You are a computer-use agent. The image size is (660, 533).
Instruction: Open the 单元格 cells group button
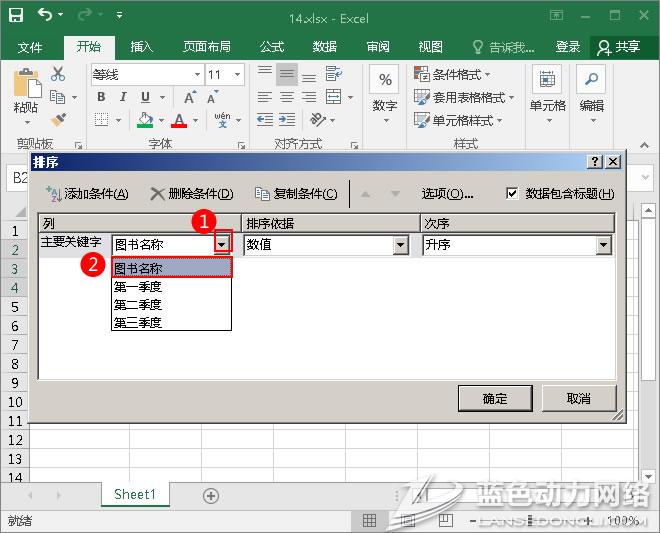[x=547, y=95]
